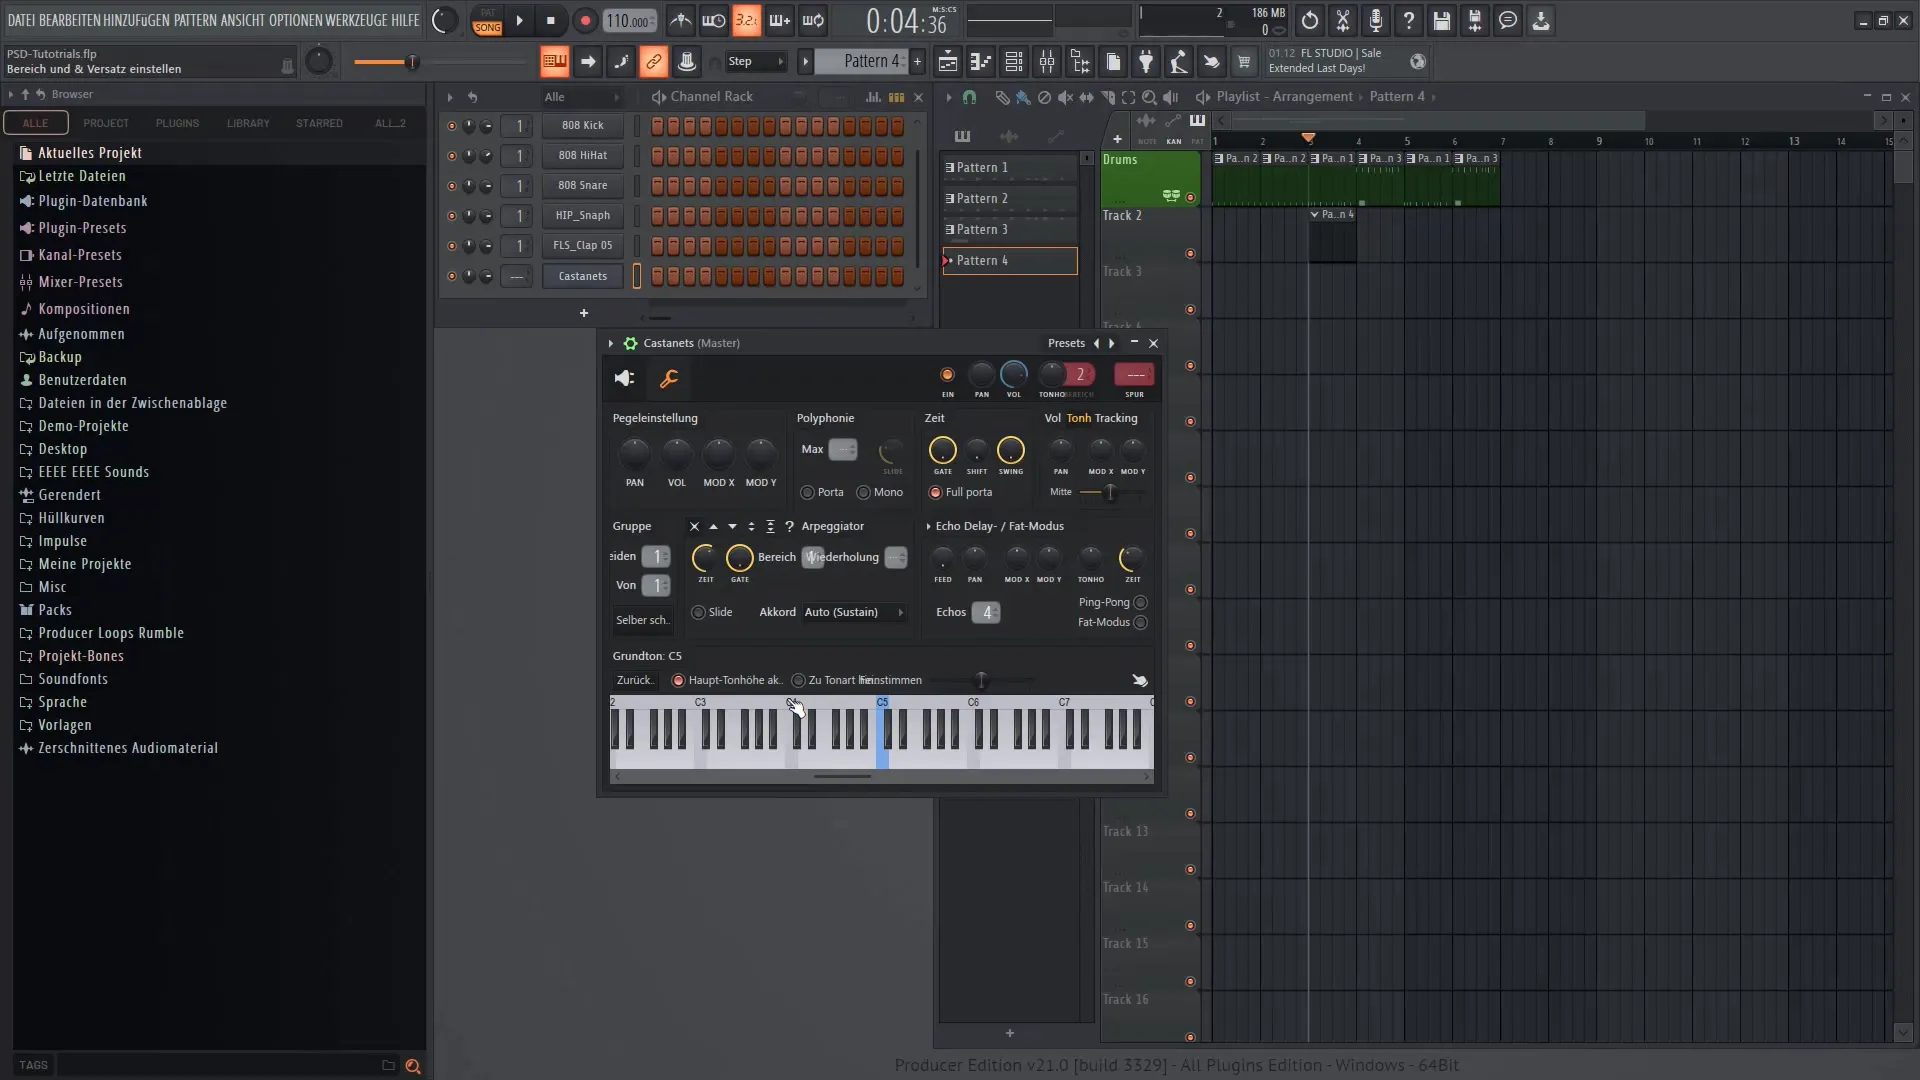Click Zurück button in Castanets instrument

pyautogui.click(x=633, y=680)
